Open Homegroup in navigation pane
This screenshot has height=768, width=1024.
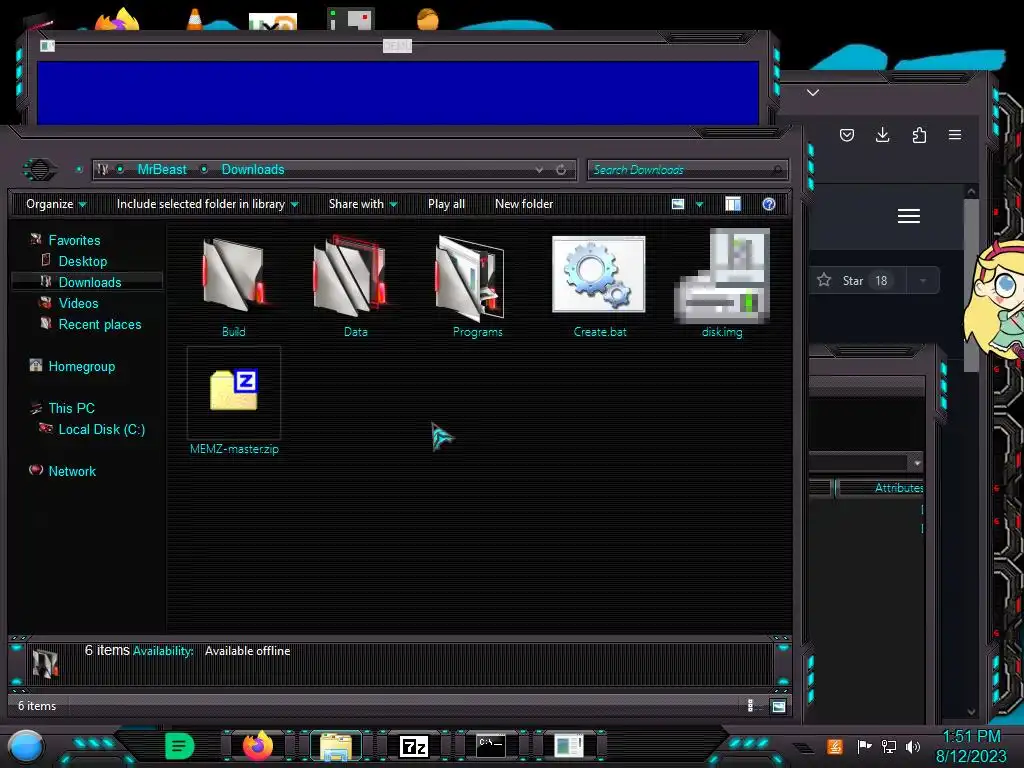pos(81,366)
